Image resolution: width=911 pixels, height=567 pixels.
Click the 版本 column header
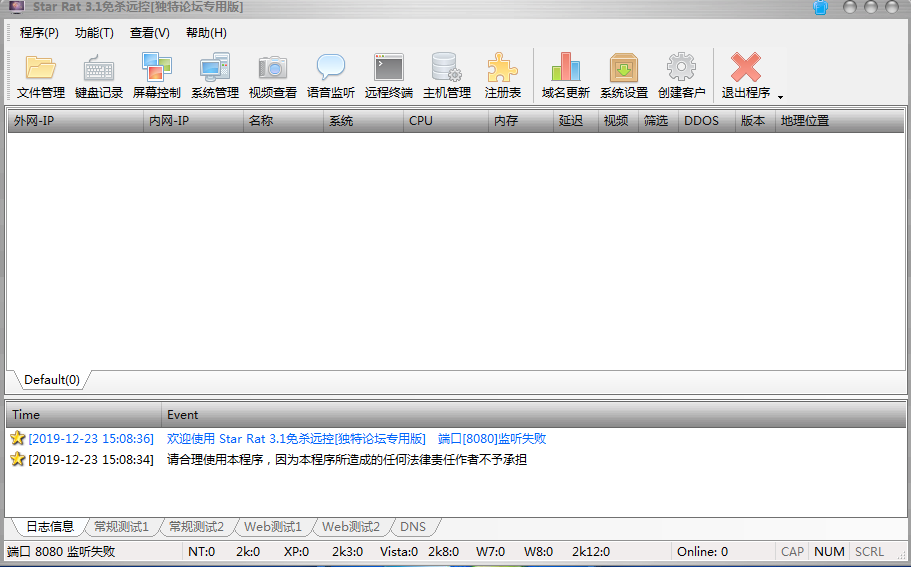pos(755,121)
